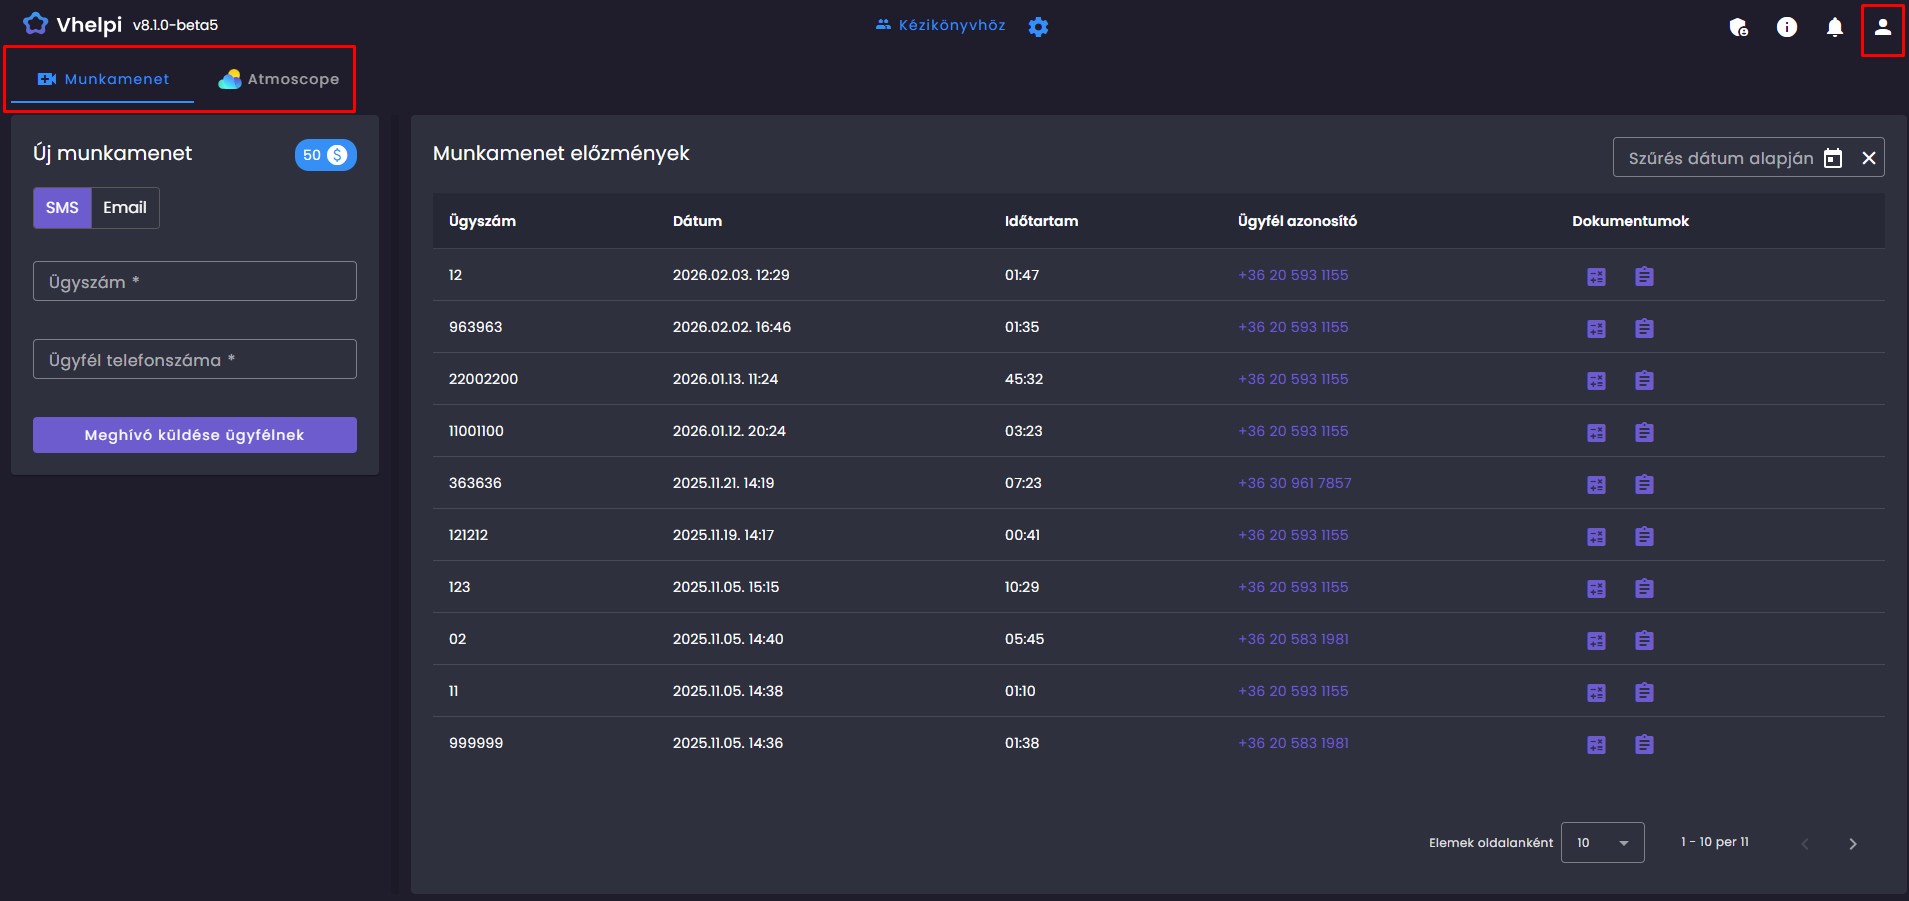Click the Ügyszám input field
Screen dimensions: 1909x901
click(195, 282)
